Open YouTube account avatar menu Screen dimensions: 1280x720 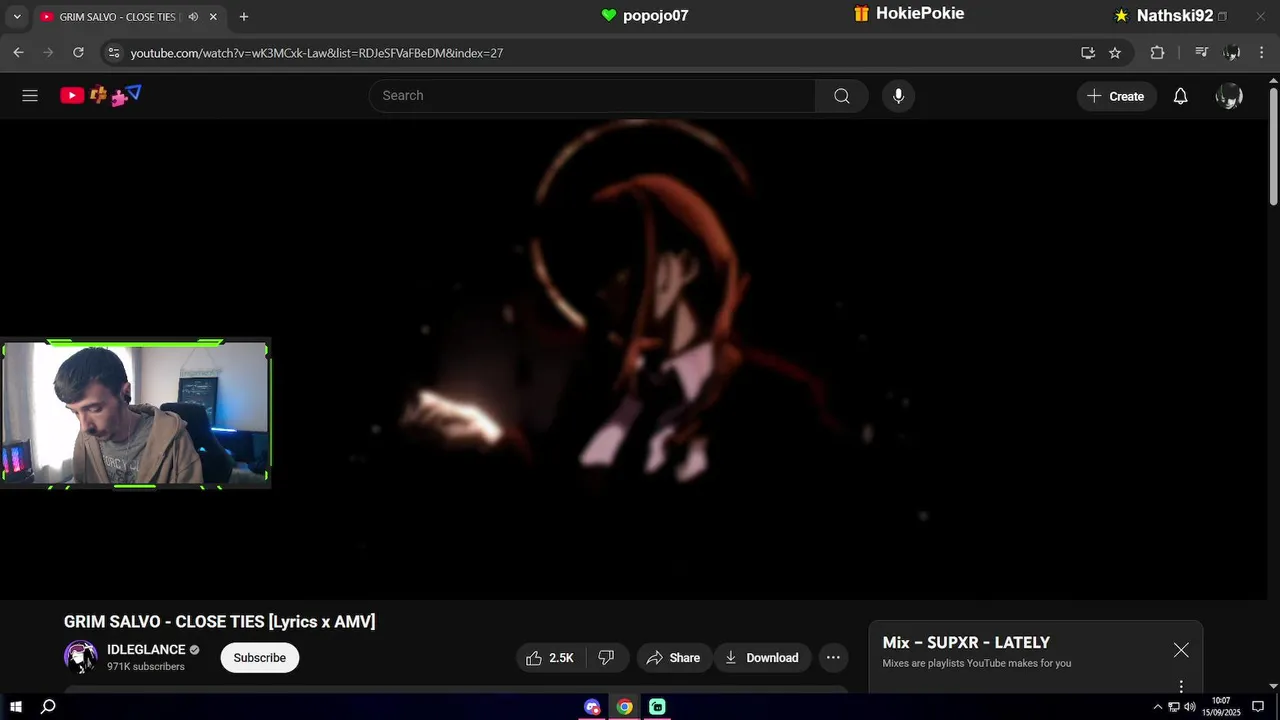coord(1228,96)
